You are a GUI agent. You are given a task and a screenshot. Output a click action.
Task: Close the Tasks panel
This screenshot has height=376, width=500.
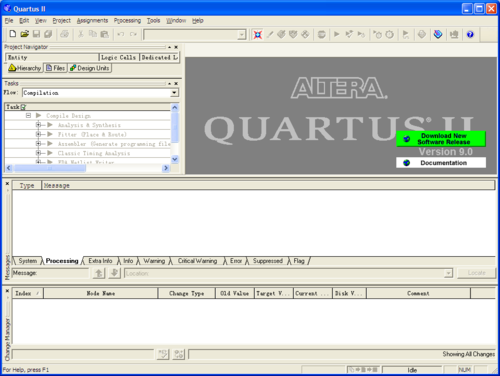point(176,83)
